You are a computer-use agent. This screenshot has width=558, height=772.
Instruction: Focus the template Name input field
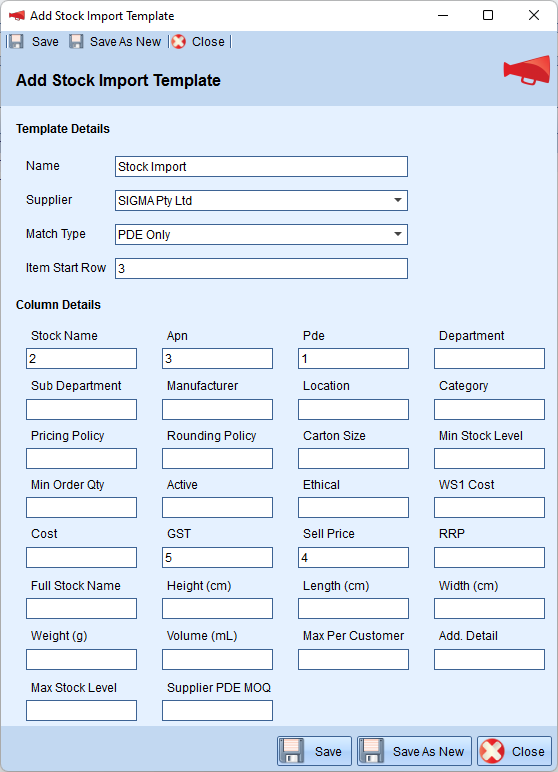[261, 166]
